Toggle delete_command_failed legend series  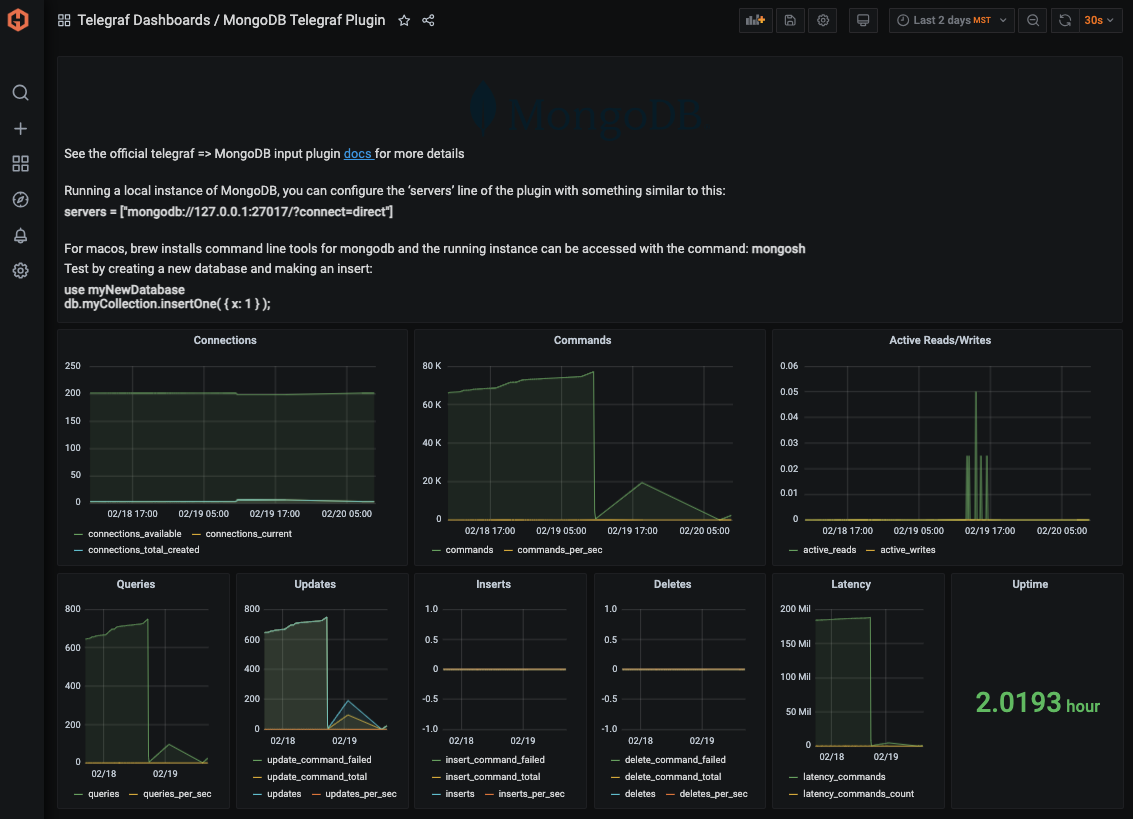(x=675, y=760)
